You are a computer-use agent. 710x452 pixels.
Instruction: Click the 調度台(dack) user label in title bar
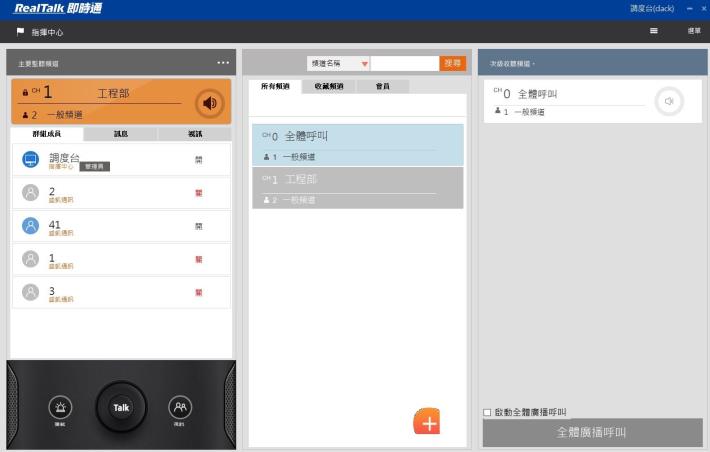652,8
